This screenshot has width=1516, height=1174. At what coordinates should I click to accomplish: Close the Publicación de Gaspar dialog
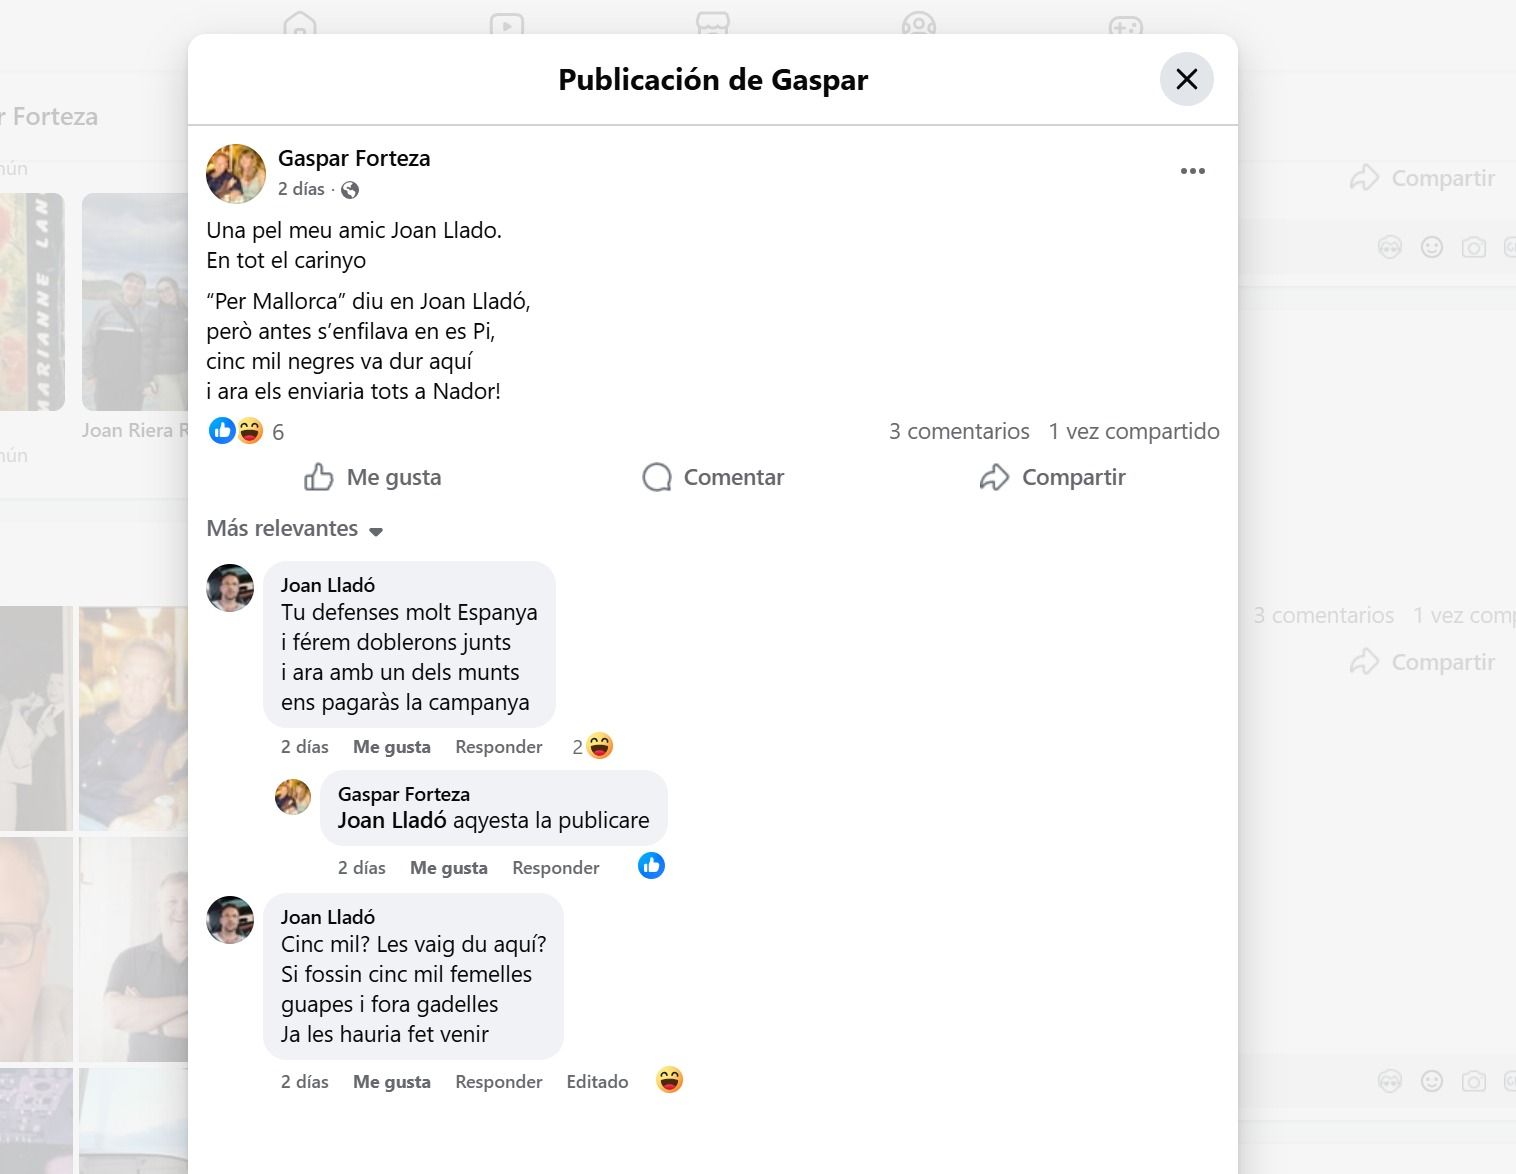[1186, 79]
